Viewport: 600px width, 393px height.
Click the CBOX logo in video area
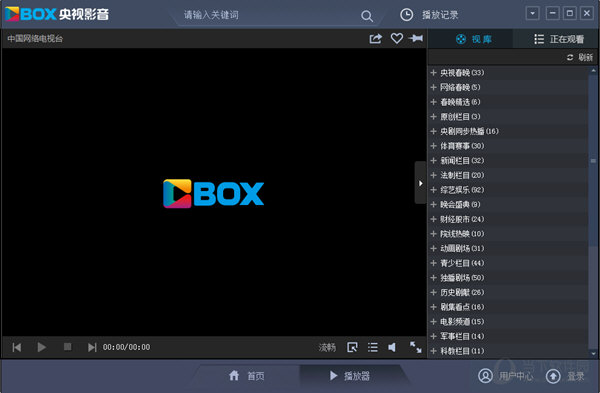pos(214,194)
